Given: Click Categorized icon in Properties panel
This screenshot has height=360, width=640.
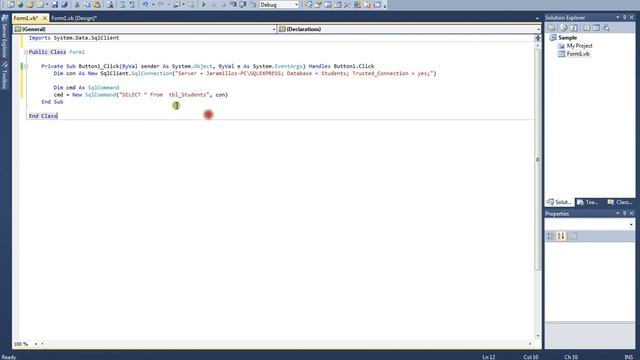Looking at the screenshot, I should (x=551, y=236).
